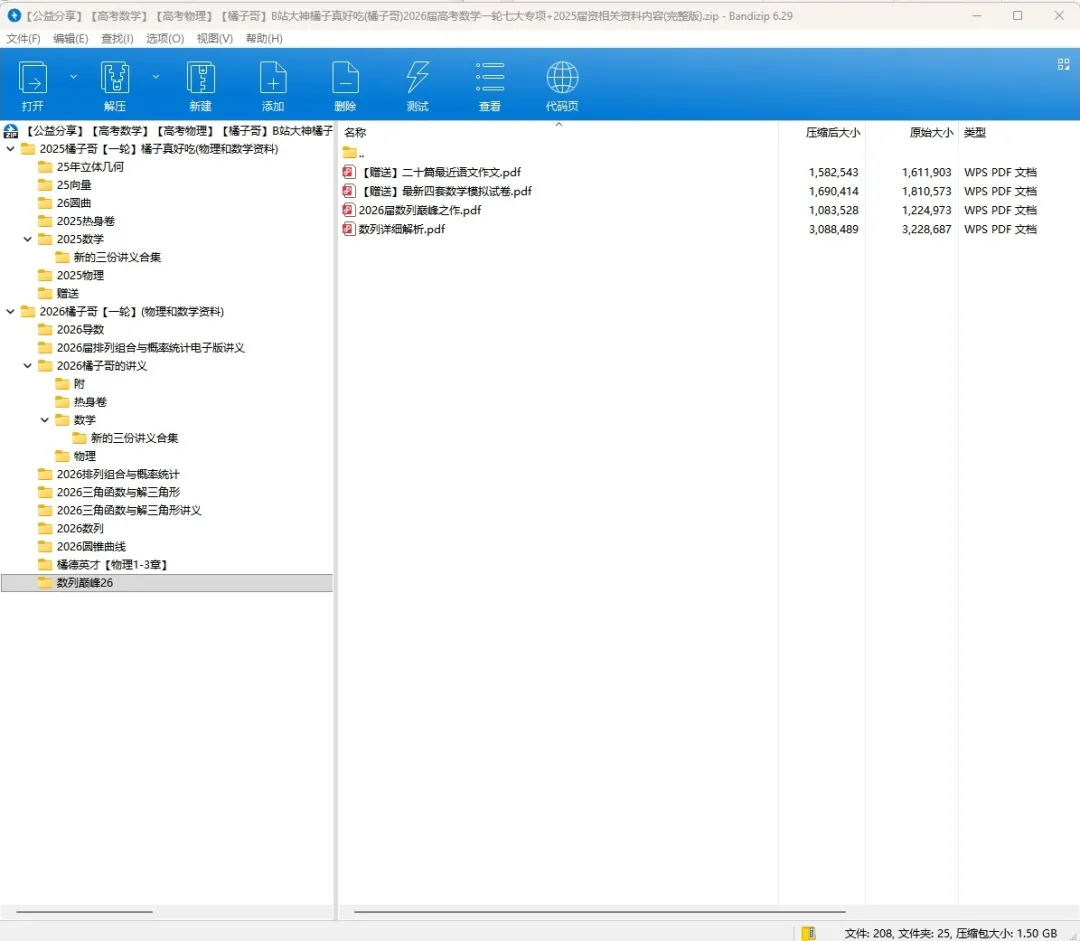Collapse the 2025数学 folder node
Screen dimensions: 1080x941
pos(28,239)
